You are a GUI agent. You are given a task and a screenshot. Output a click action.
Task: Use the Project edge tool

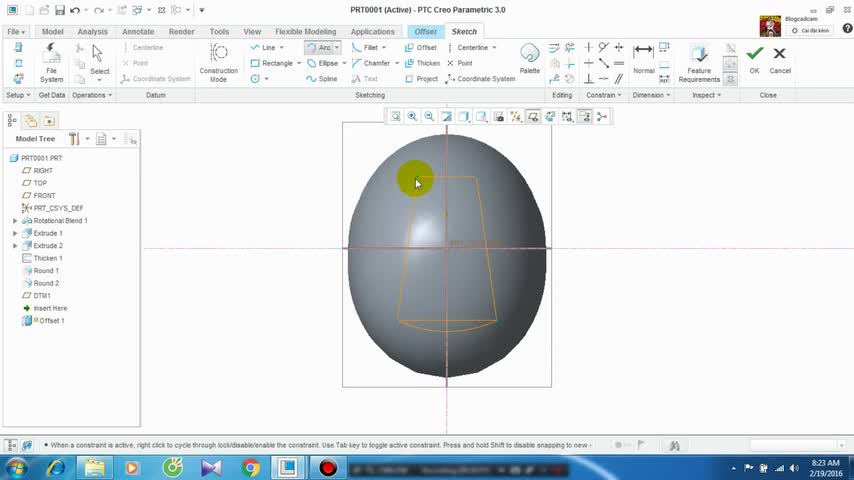click(422, 79)
